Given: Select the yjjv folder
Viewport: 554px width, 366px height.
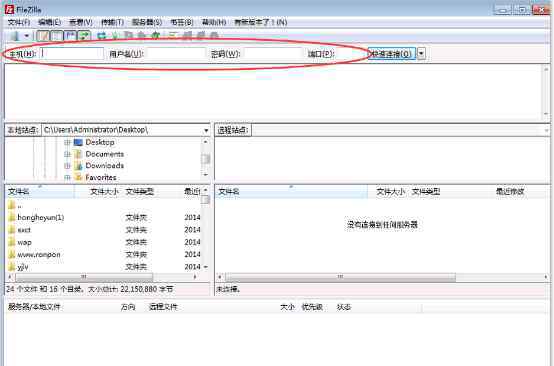Looking at the screenshot, I should [x=23, y=267].
